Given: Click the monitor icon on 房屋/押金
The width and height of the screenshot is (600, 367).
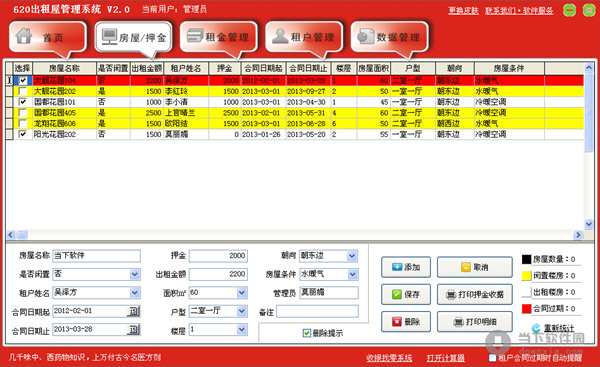Looking at the screenshot, I should click(109, 37).
